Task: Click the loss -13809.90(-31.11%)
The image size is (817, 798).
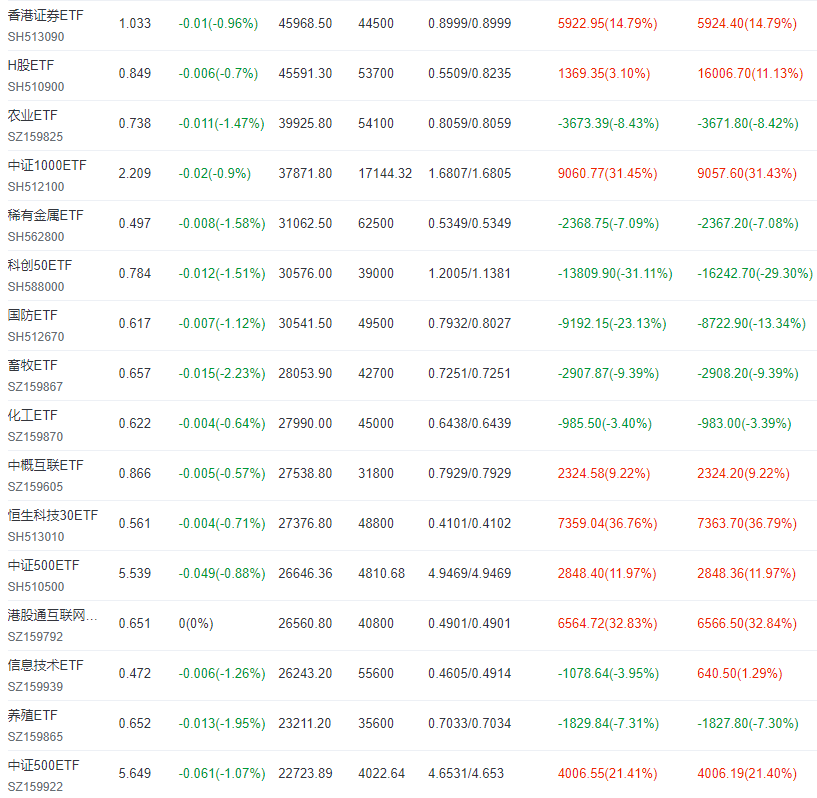Action: pyautogui.click(x=615, y=274)
